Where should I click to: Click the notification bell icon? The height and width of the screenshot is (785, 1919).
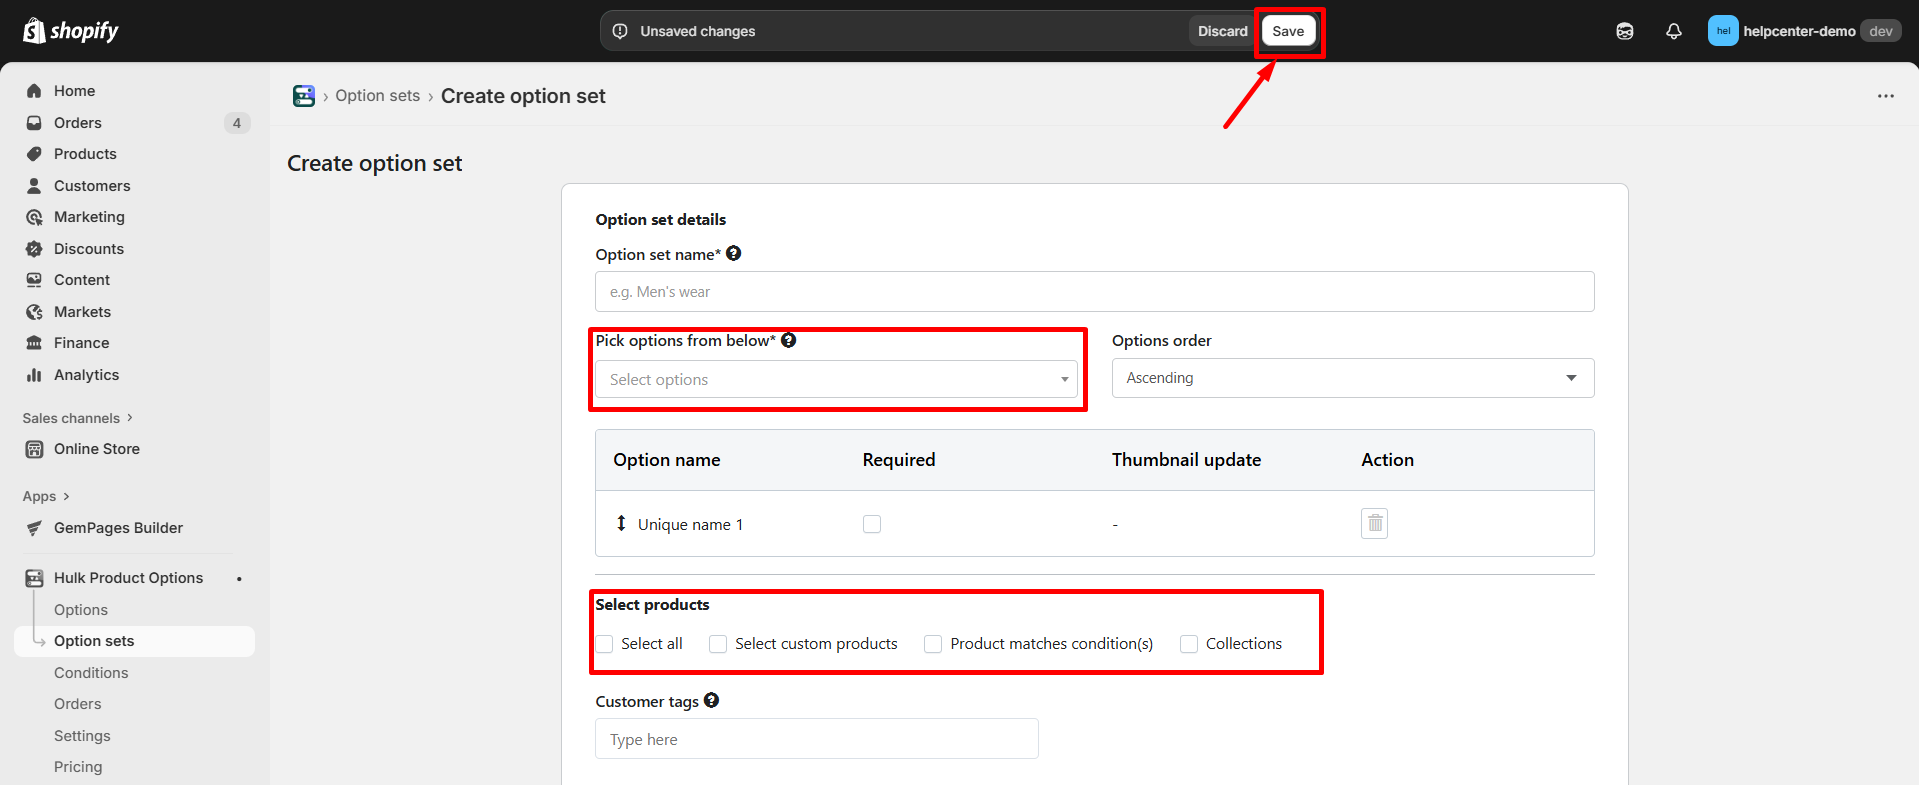coord(1673,31)
